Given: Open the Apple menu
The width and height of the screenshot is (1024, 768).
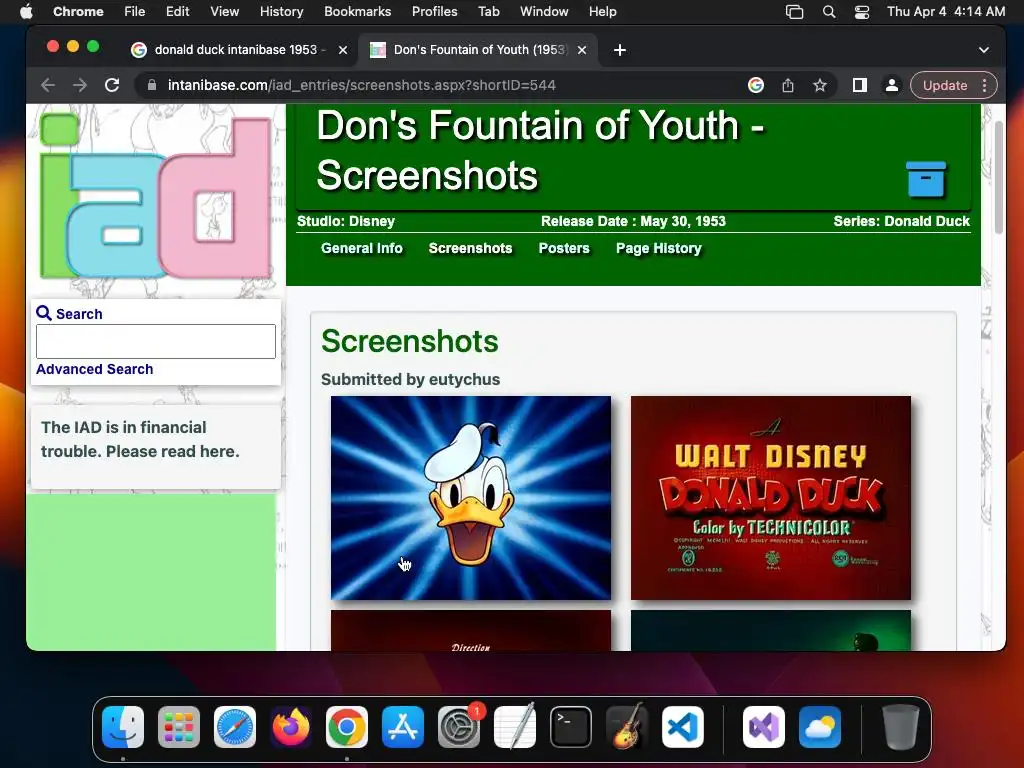Looking at the screenshot, I should (26, 12).
